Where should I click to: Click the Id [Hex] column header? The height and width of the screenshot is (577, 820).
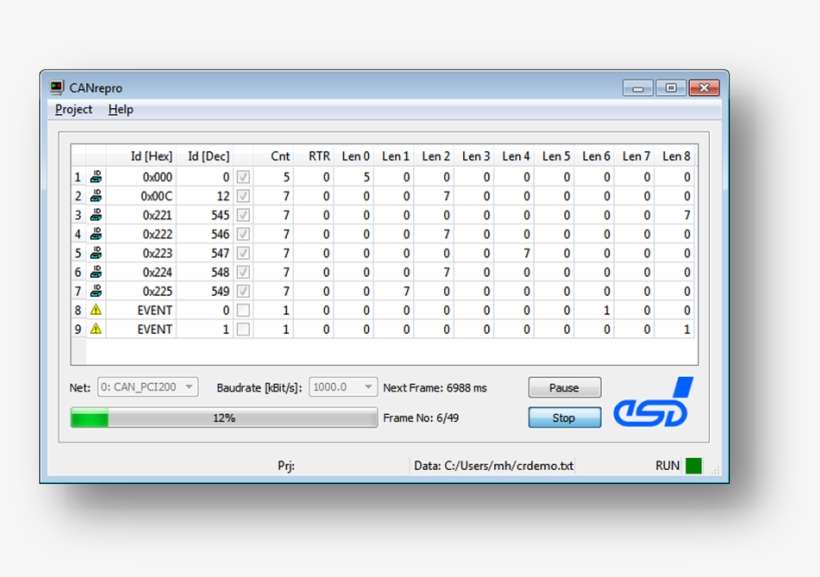pos(151,156)
